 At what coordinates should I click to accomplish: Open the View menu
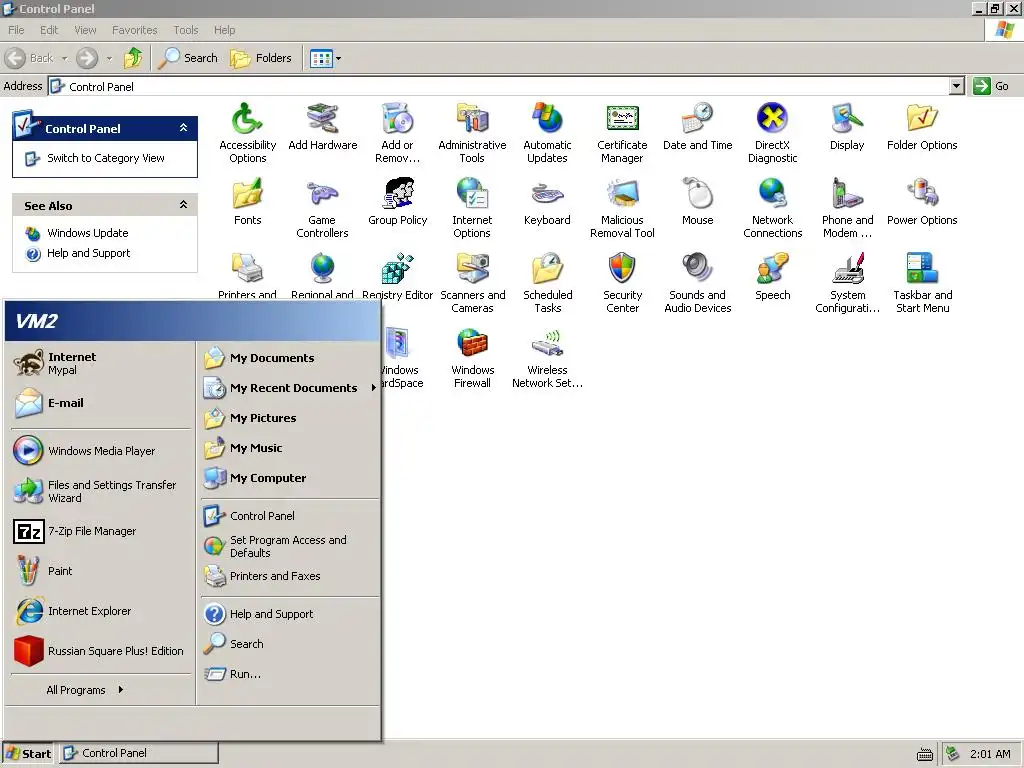tap(85, 30)
